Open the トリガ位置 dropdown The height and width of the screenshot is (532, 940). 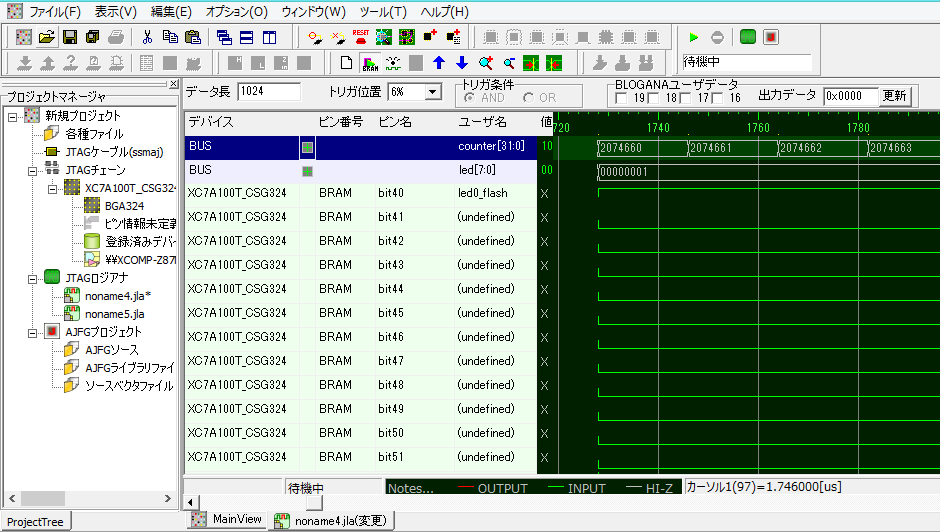433,92
